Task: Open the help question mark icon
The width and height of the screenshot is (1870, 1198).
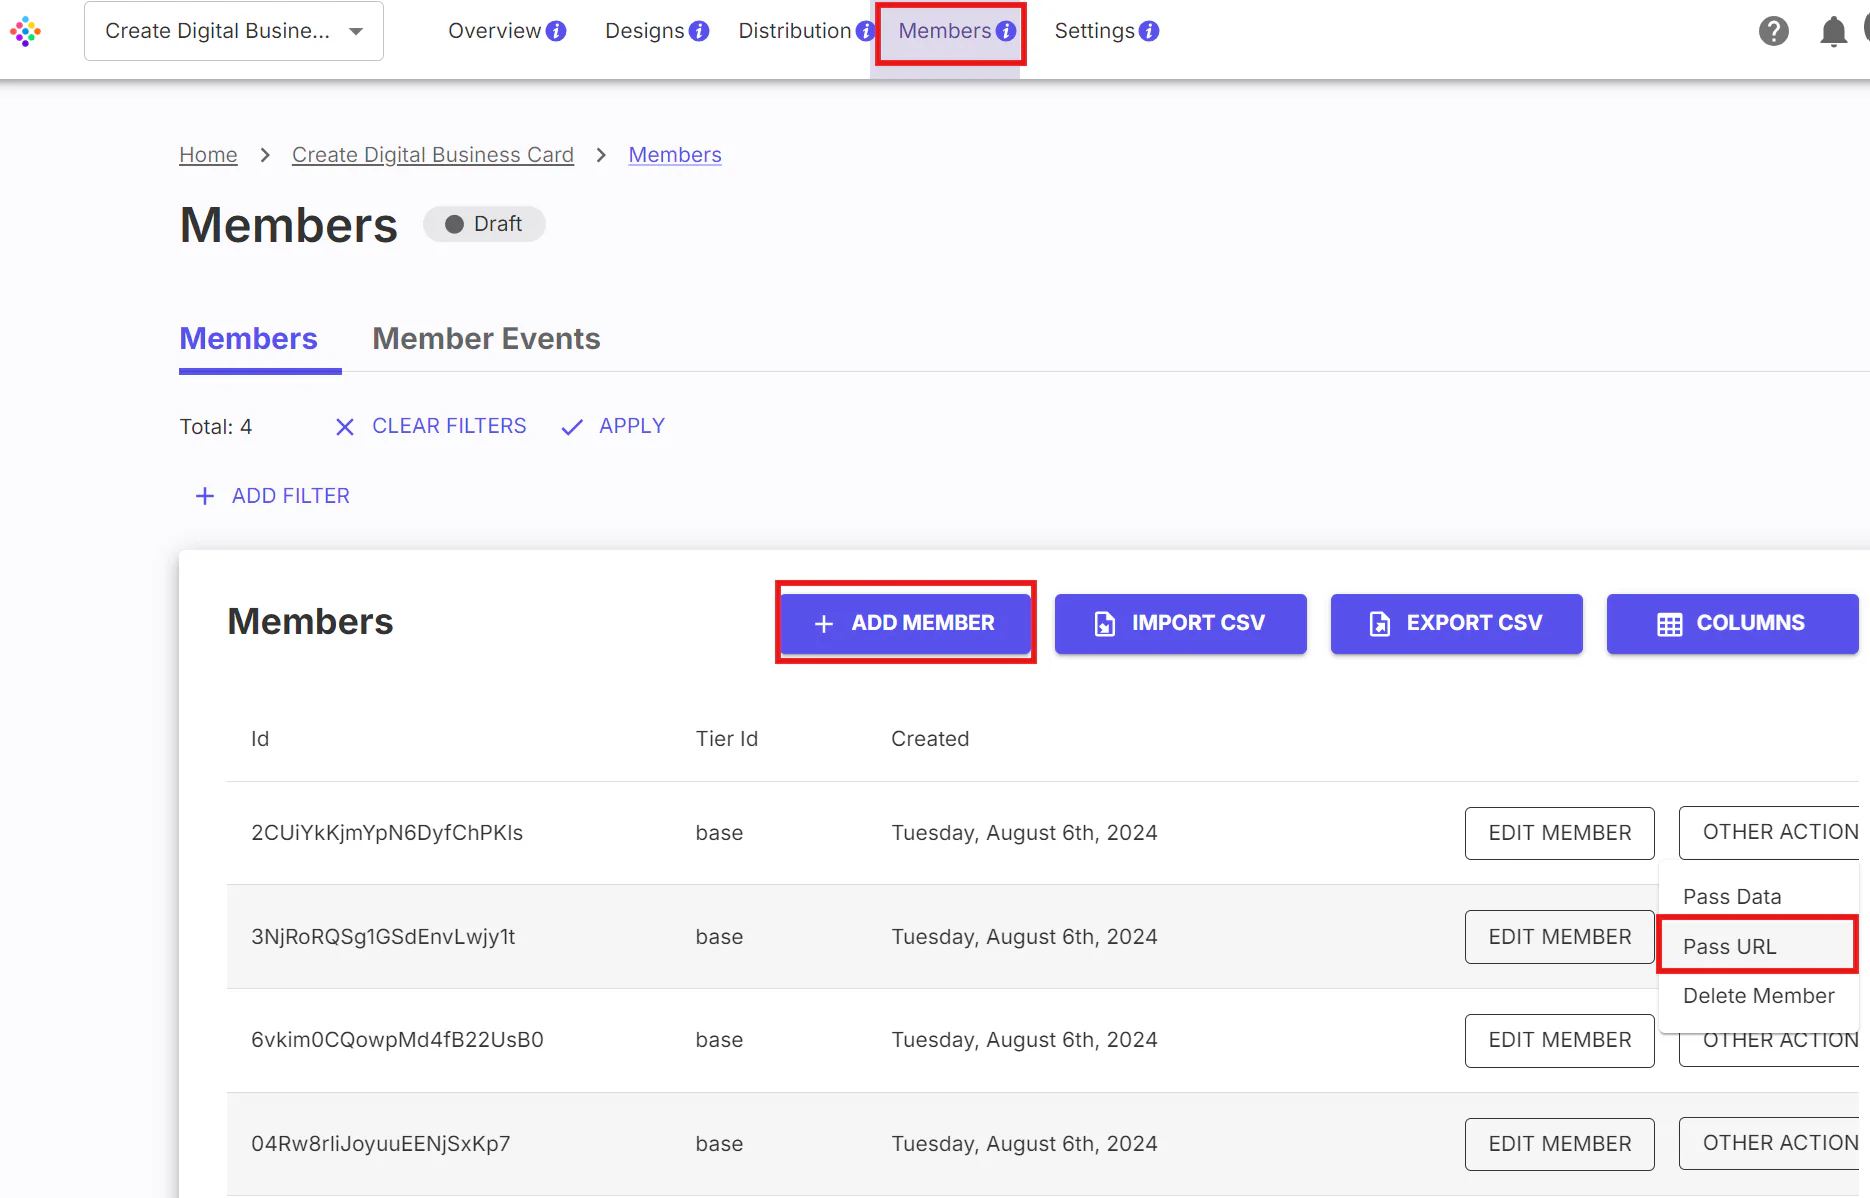Action: coord(1773,31)
